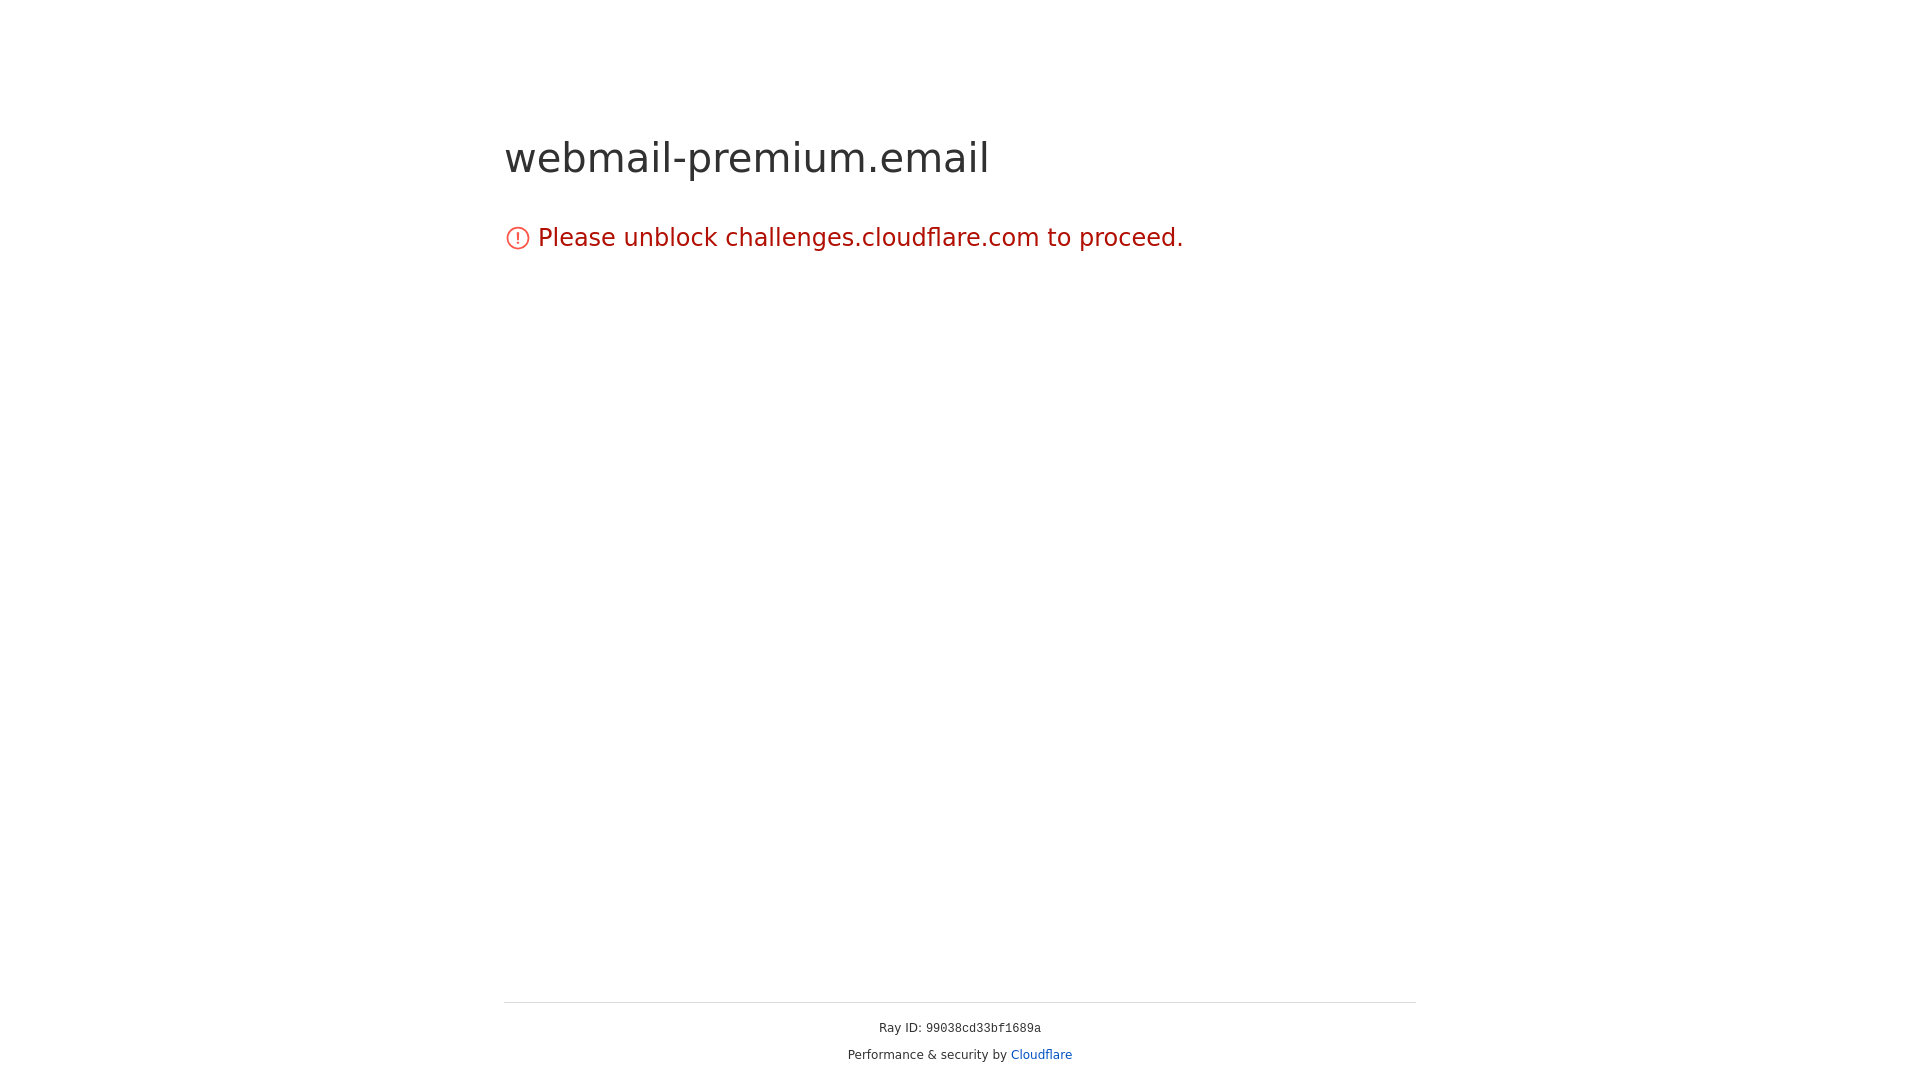Click the "premium" part of the heading
Viewport: 1920px width, 1080px height.
pyautogui.click(x=777, y=160)
